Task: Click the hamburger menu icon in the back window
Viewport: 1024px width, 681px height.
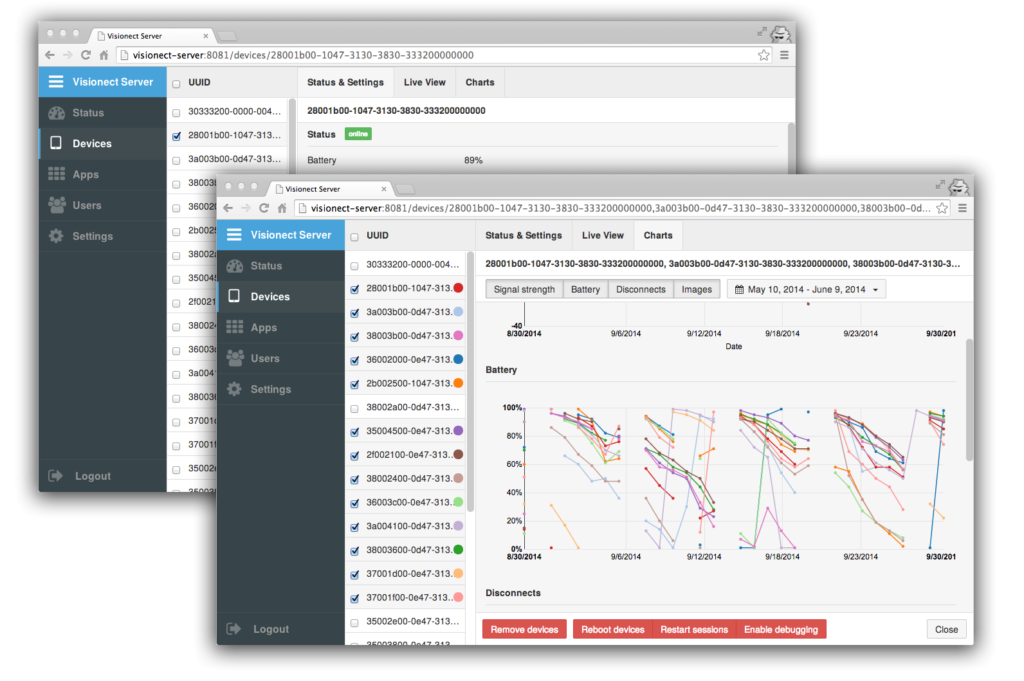Action: tap(56, 82)
